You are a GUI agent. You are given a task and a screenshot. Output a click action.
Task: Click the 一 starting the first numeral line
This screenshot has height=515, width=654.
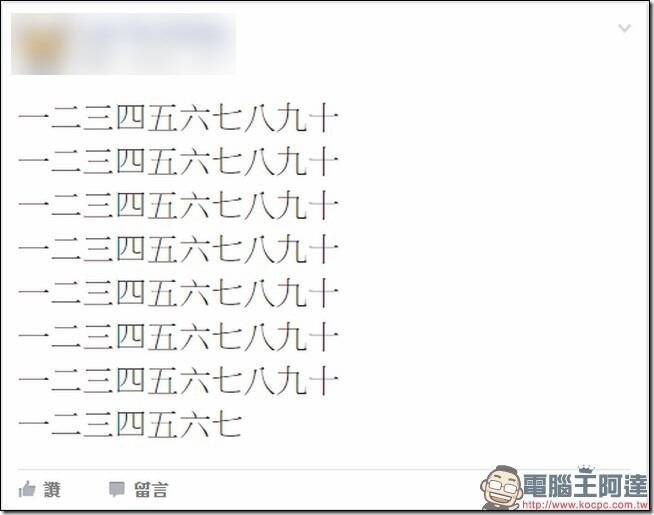(x=33, y=118)
